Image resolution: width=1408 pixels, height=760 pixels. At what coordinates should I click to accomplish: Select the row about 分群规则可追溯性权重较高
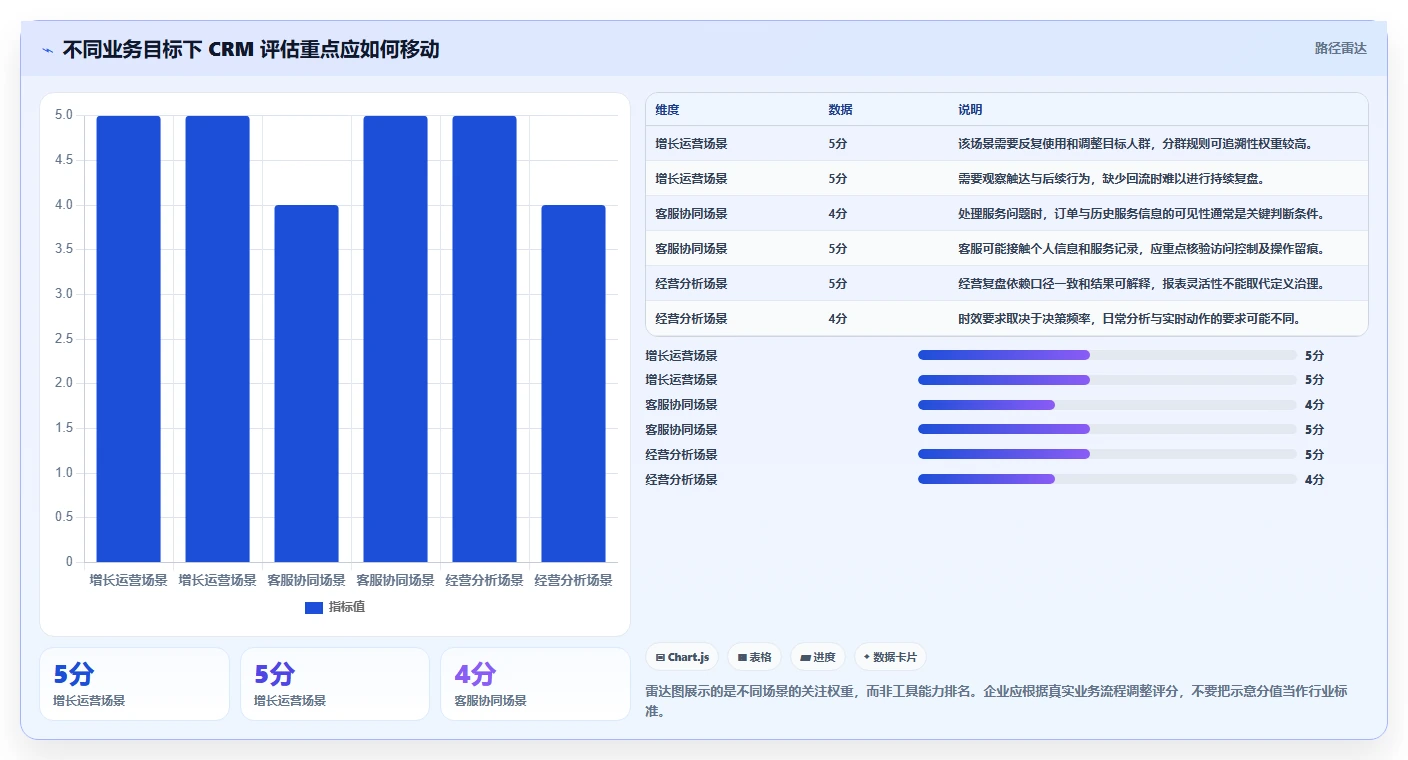(1006, 144)
